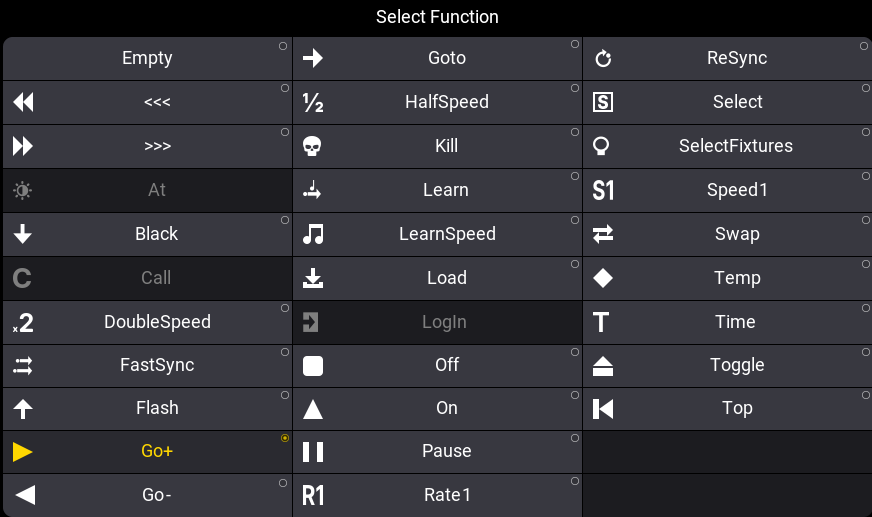Click the fast-forward double-arrow icon
The image size is (872, 517).
point(23,146)
